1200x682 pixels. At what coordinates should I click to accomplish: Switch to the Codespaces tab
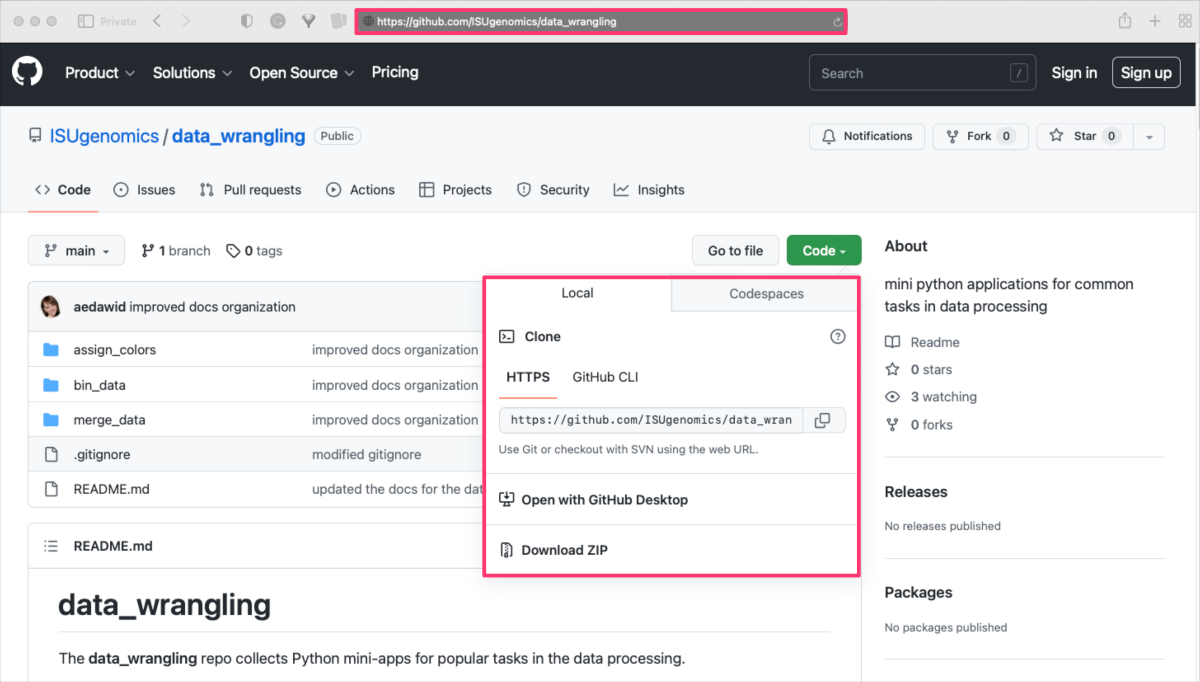(x=766, y=294)
